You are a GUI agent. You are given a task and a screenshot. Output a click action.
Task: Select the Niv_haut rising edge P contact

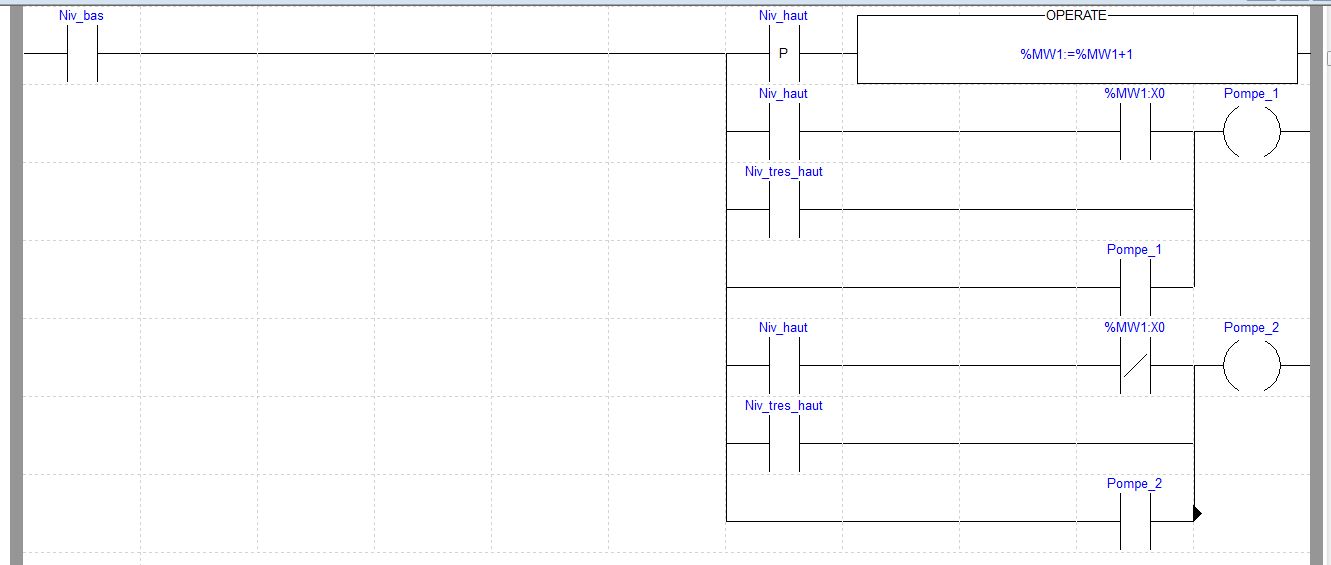coord(783,53)
